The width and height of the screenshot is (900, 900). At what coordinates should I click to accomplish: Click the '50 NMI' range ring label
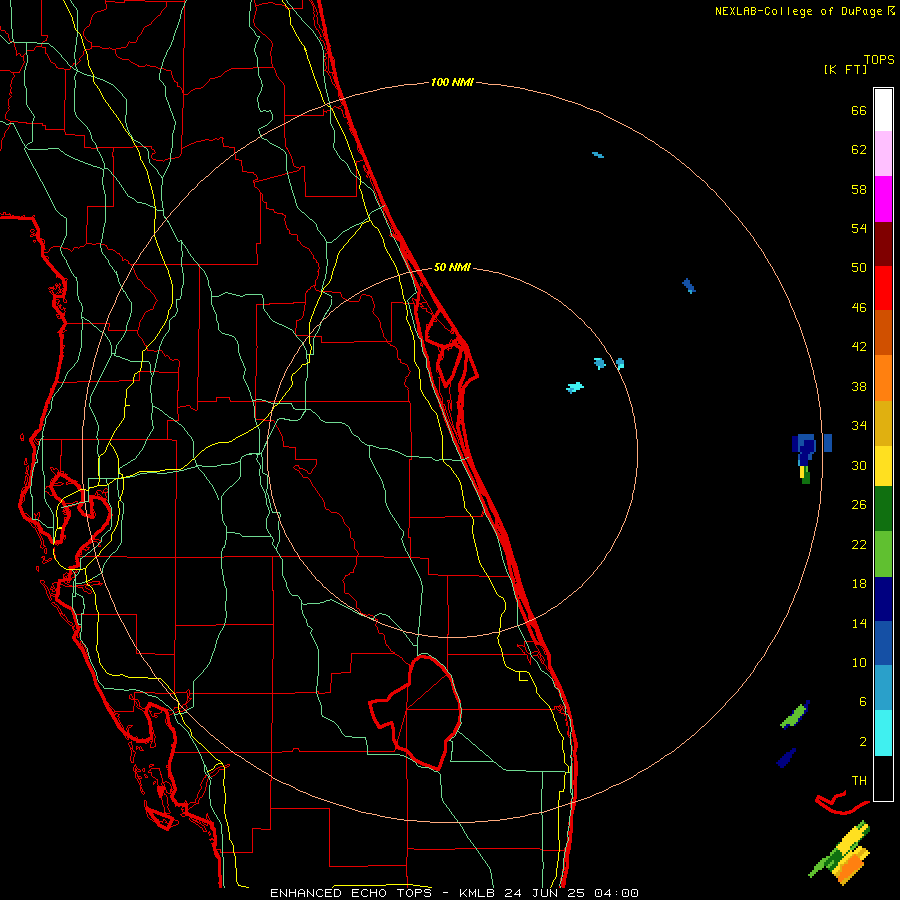[x=452, y=267]
